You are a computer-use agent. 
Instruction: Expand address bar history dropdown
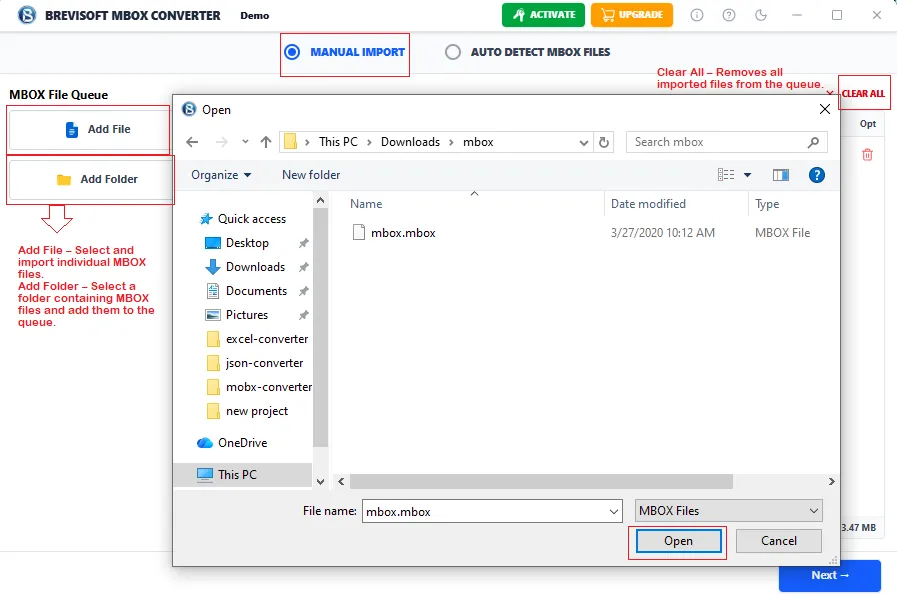pyautogui.click(x=584, y=142)
